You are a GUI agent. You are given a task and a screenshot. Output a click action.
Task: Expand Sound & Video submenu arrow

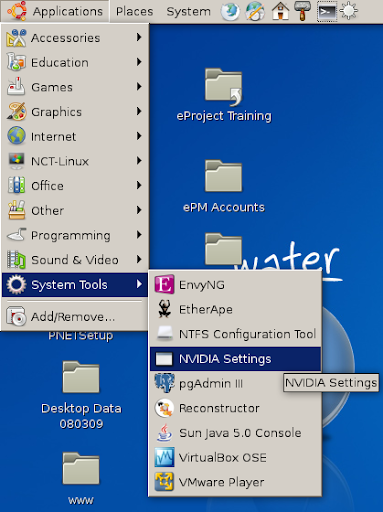[139, 259]
